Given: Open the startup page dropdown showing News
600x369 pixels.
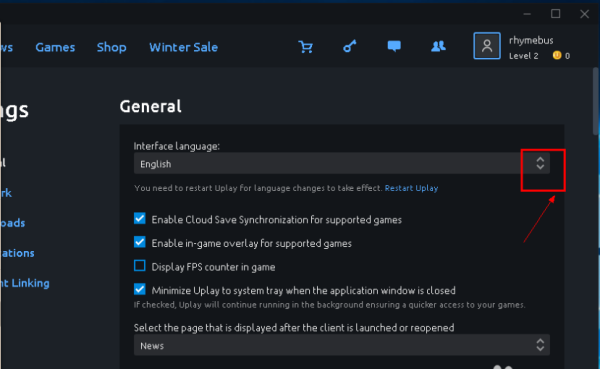Looking at the screenshot, I should point(342,345).
